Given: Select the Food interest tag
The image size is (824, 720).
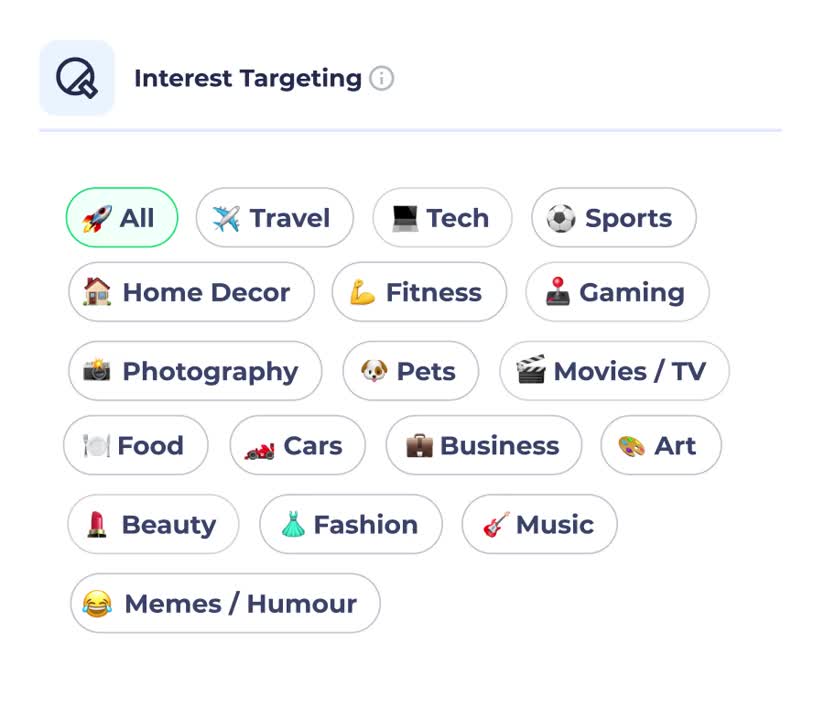Looking at the screenshot, I should click(136, 445).
